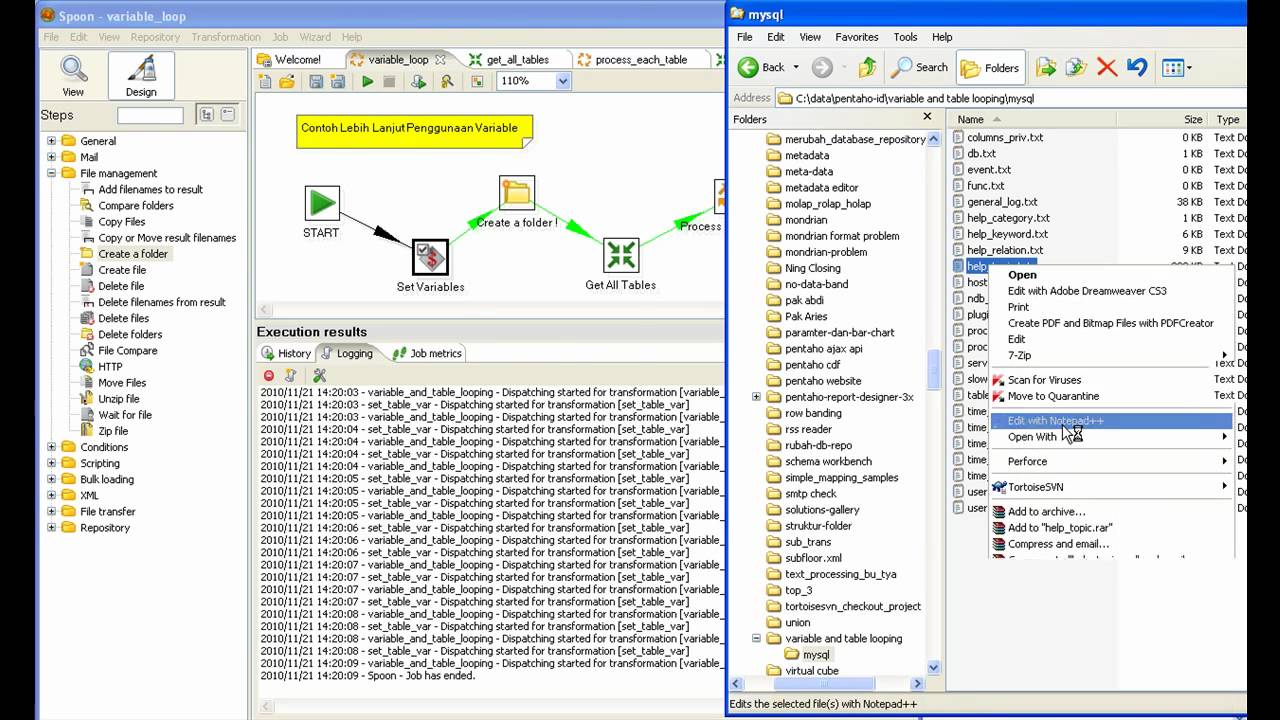Click the Explore database icon in toolbar
Viewport: 1280px width, 720px height.
[447, 82]
